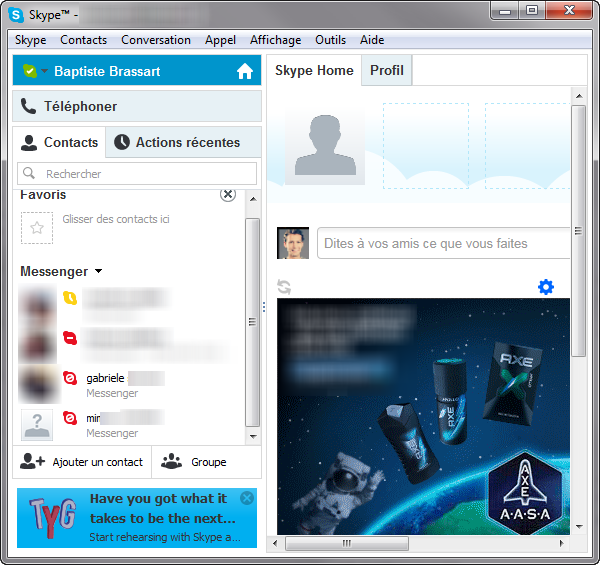Click the Rechercher search field
Image resolution: width=600 pixels, height=565 pixels.
tap(137, 174)
